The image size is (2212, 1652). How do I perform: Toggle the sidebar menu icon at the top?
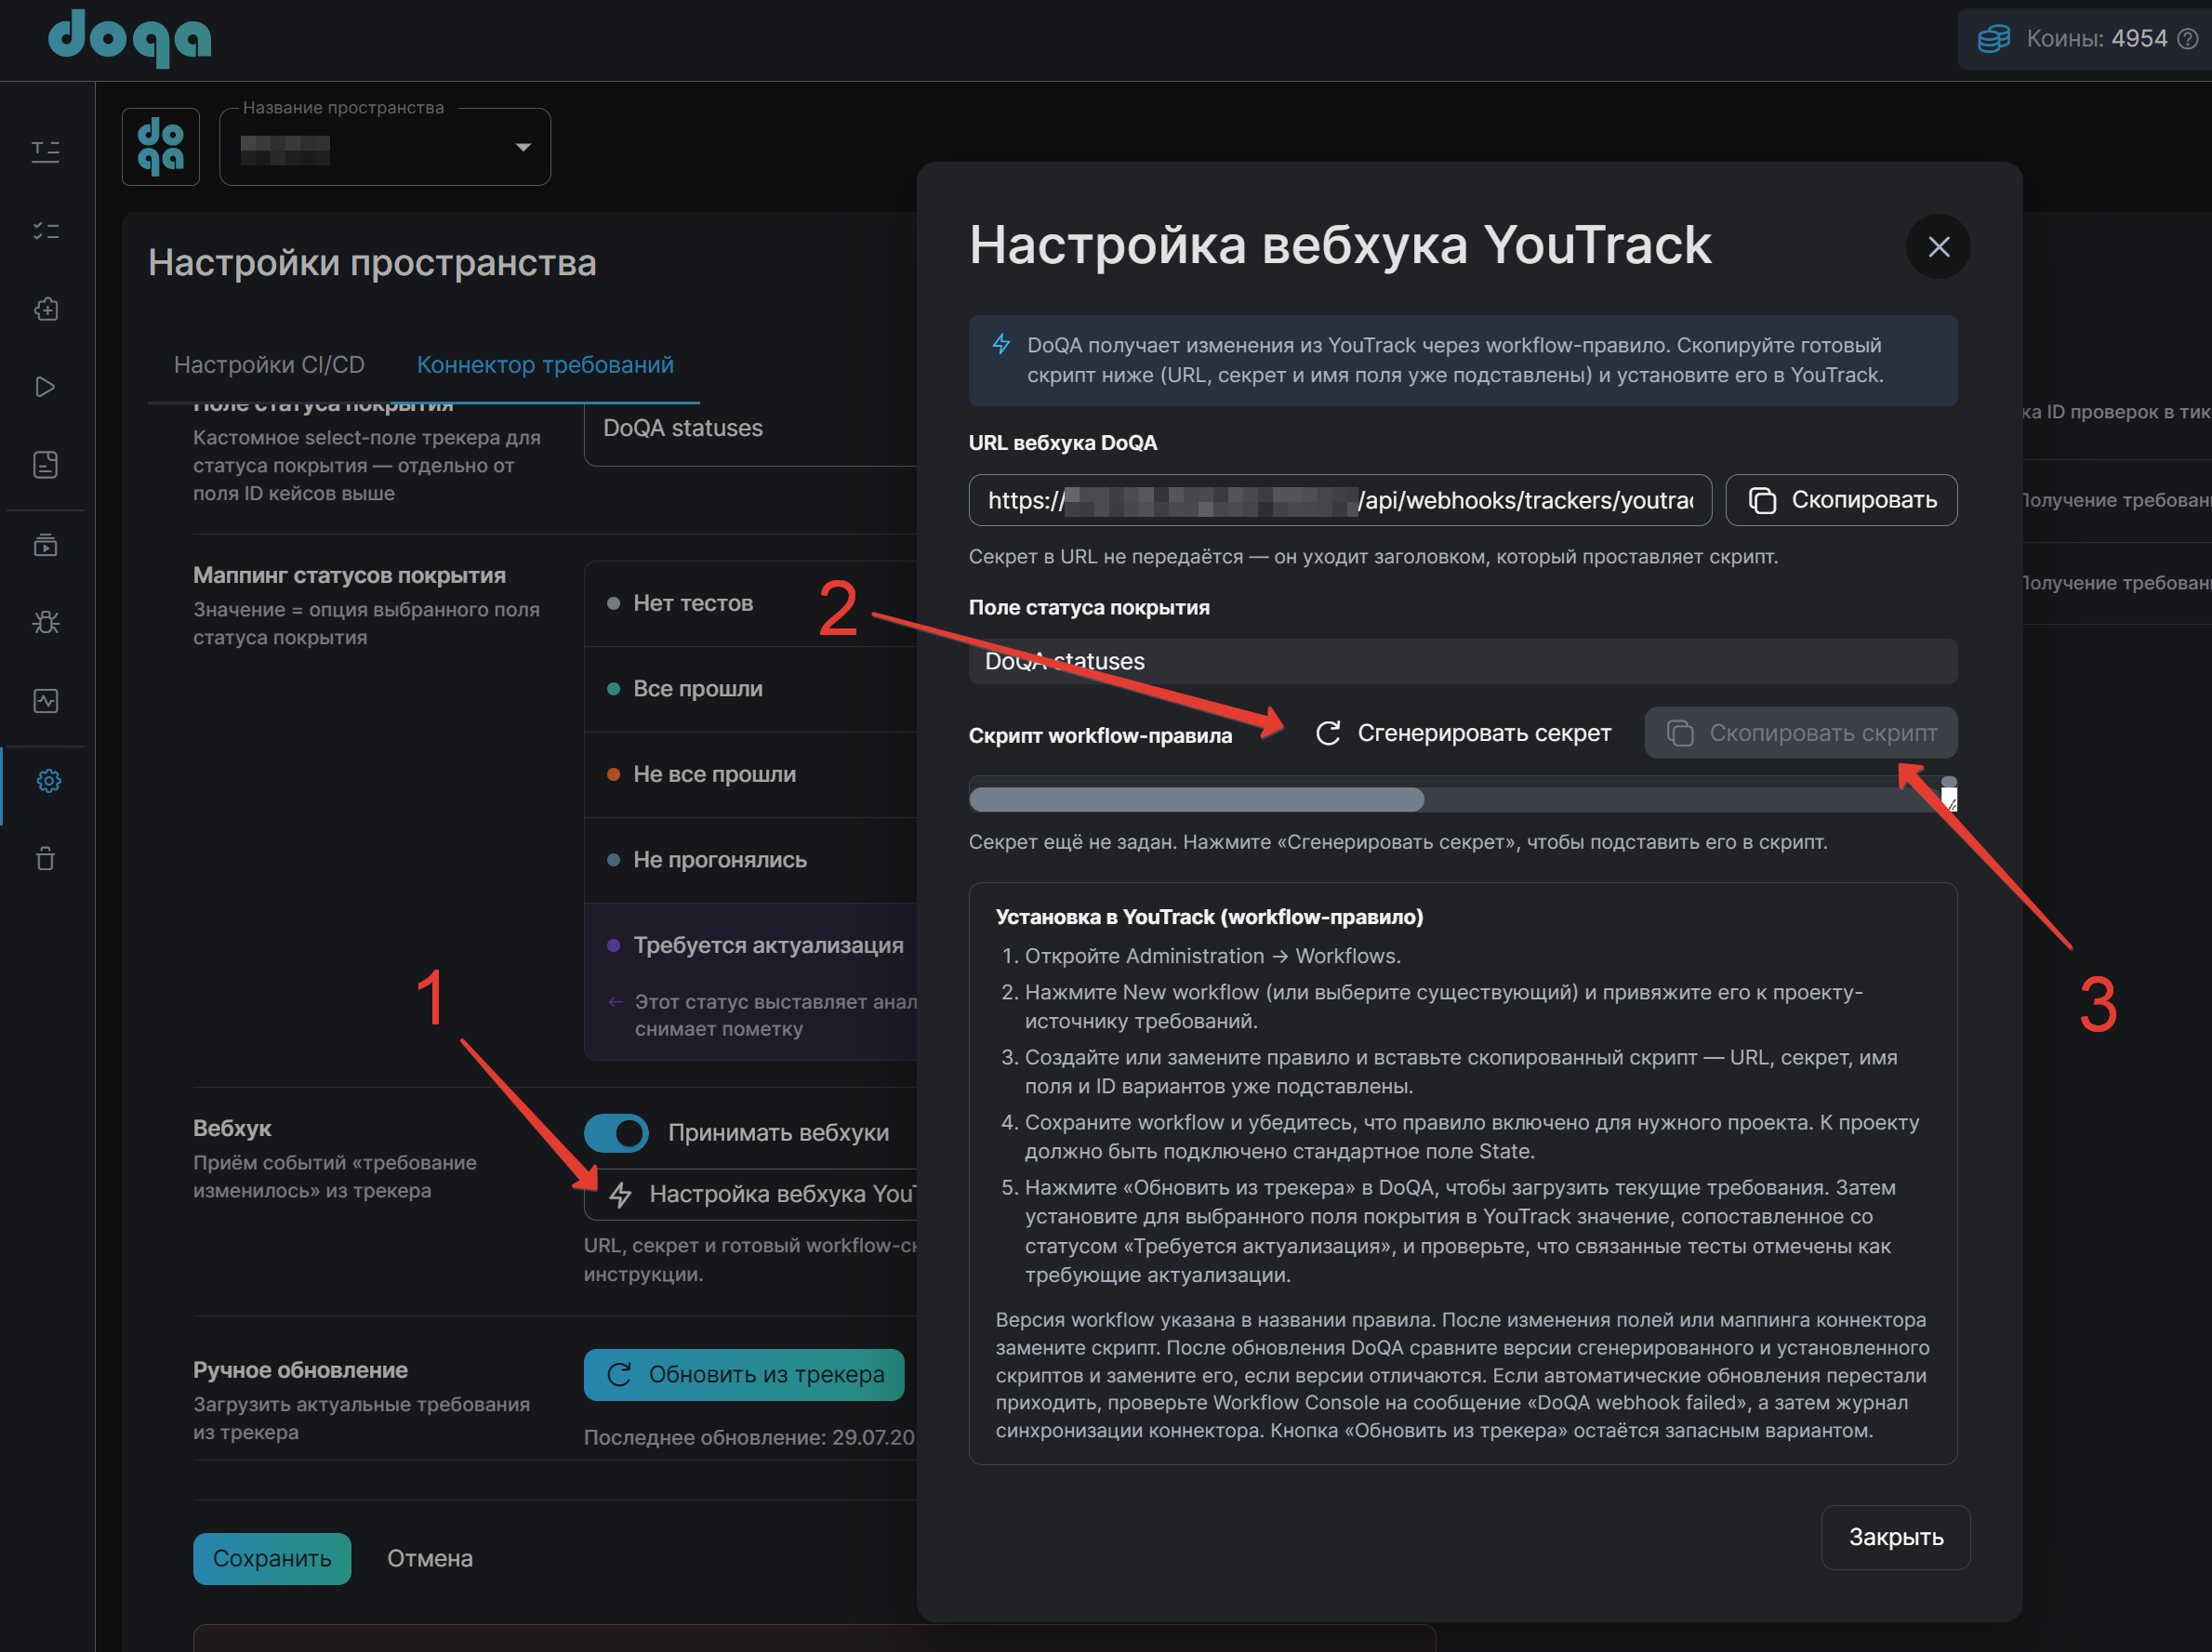[46, 151]
